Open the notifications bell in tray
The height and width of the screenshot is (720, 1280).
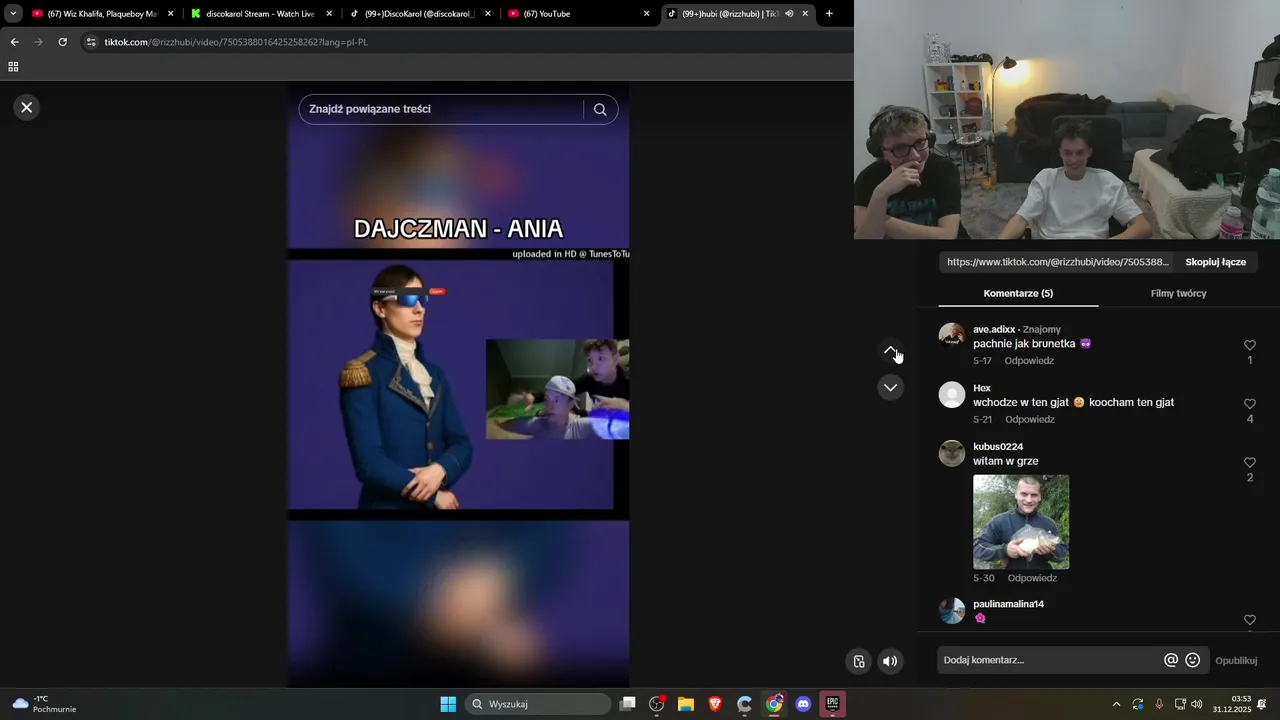click(x=1263, y=704)
